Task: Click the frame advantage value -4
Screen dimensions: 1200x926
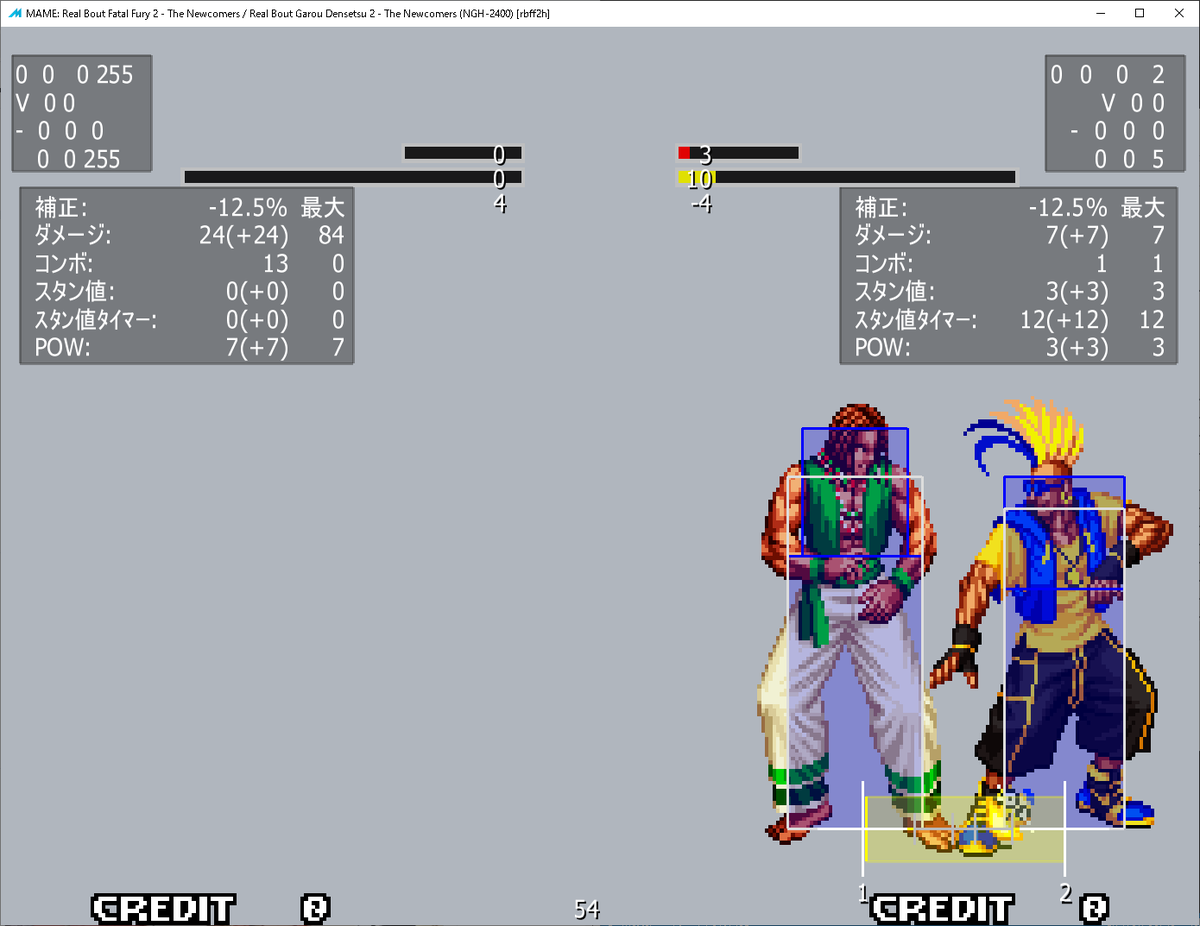Action: click(x=701, y=205)
